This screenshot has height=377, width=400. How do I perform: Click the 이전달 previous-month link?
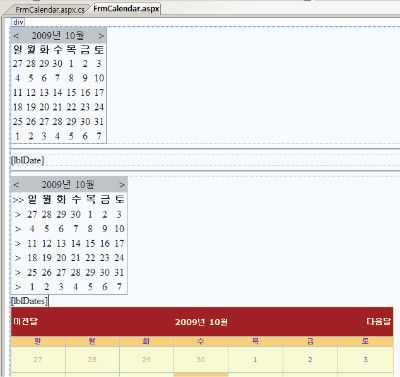pos(26,321)
